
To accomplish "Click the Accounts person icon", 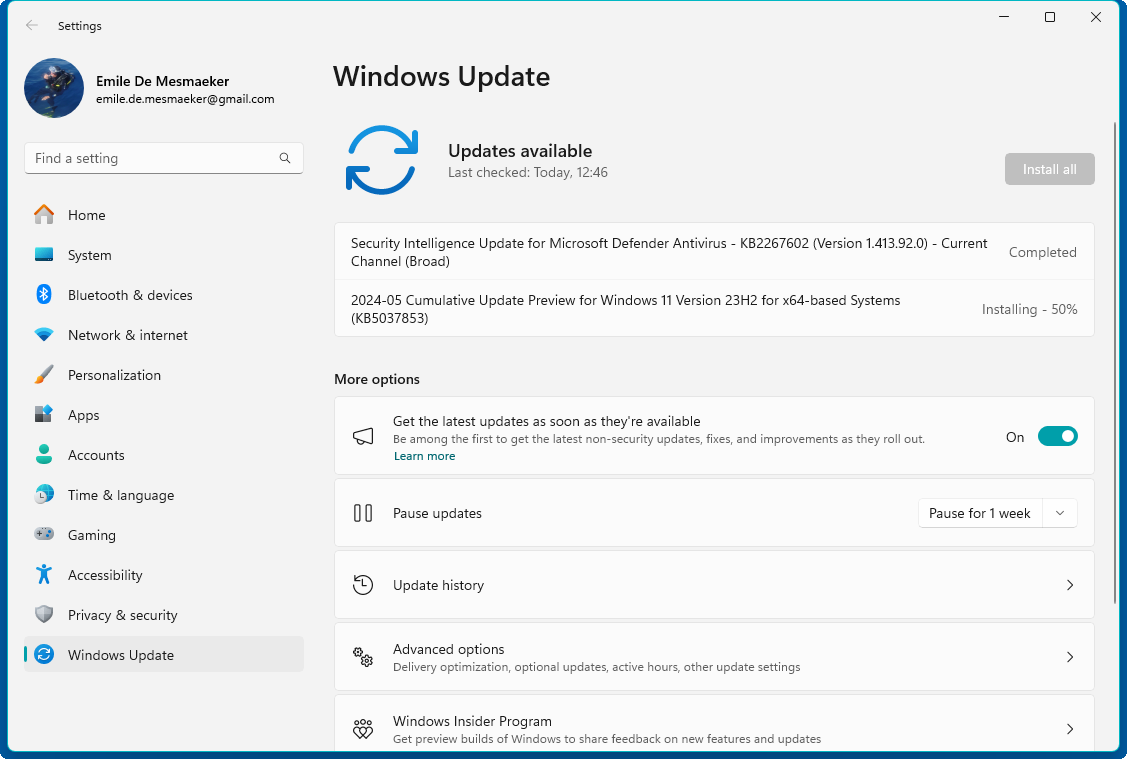I will 44,454.
